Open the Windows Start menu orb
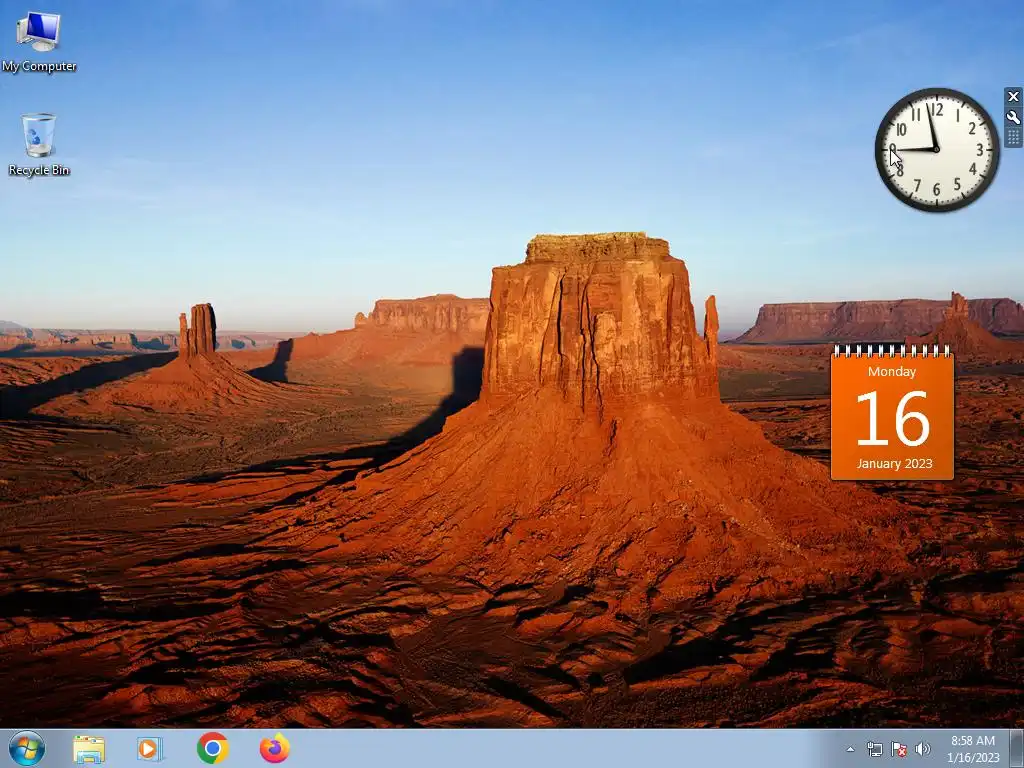 point(27,748)
